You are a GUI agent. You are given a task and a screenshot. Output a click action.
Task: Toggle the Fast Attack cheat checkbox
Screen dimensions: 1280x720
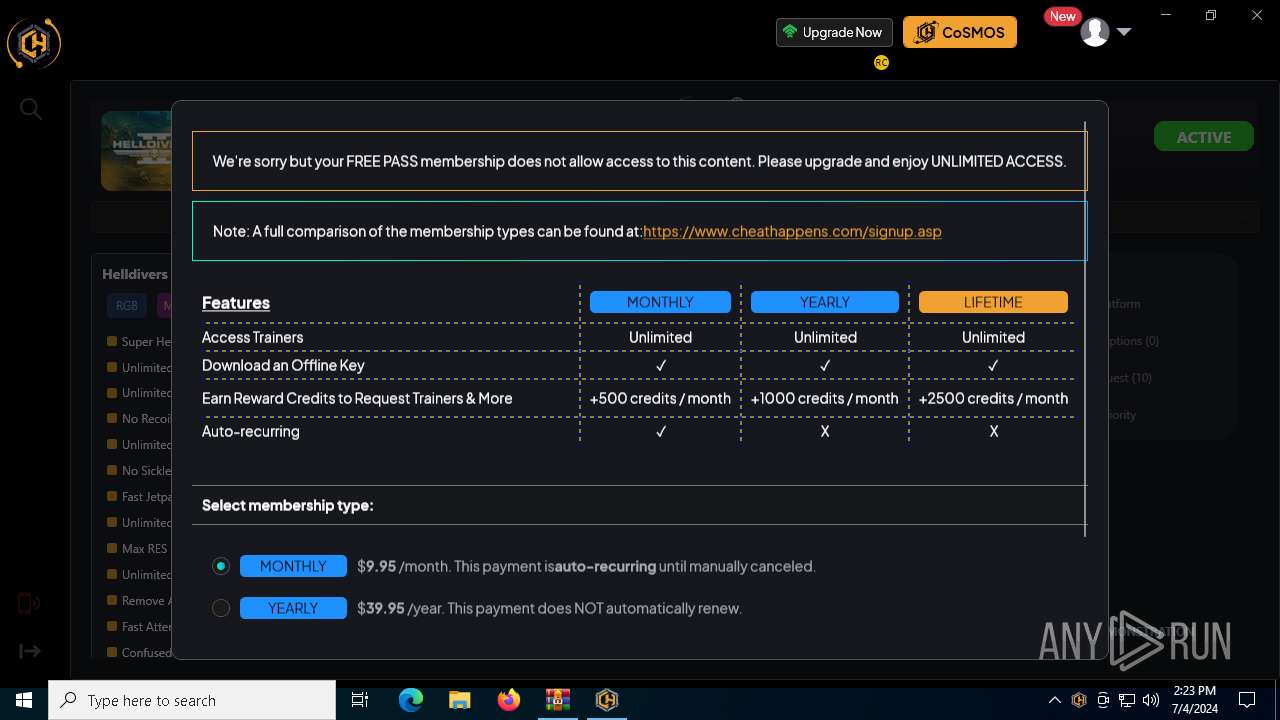[x=112, y=626]
